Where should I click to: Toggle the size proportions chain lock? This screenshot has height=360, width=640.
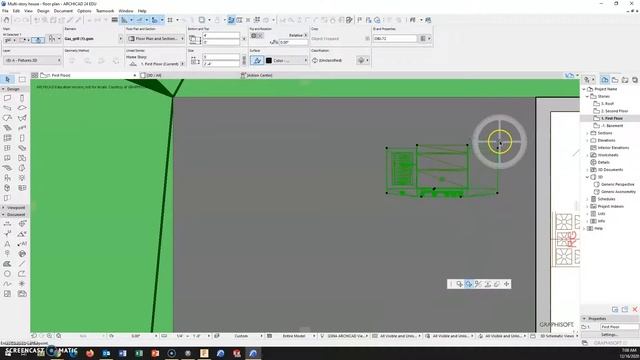244,60
